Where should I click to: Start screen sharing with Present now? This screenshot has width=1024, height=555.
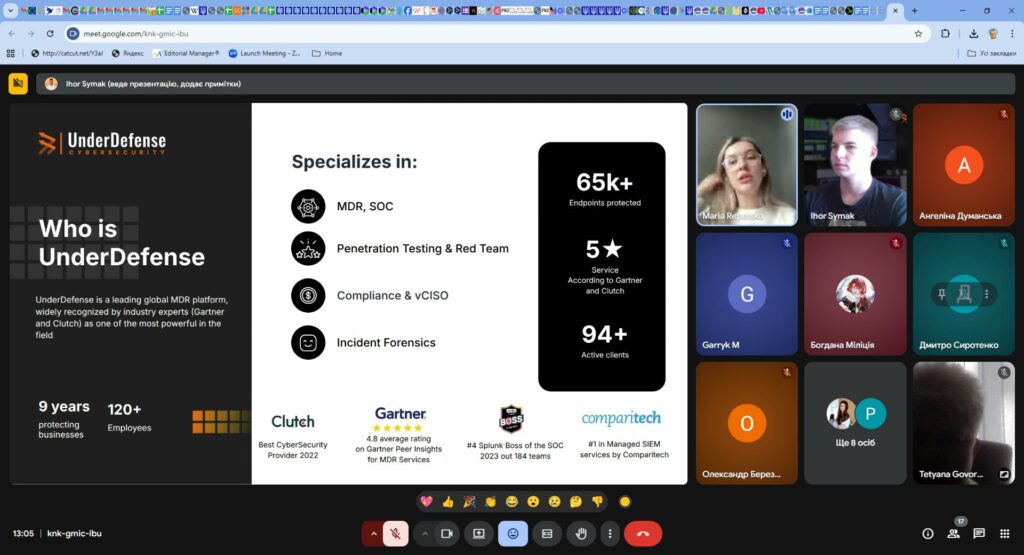479,534
